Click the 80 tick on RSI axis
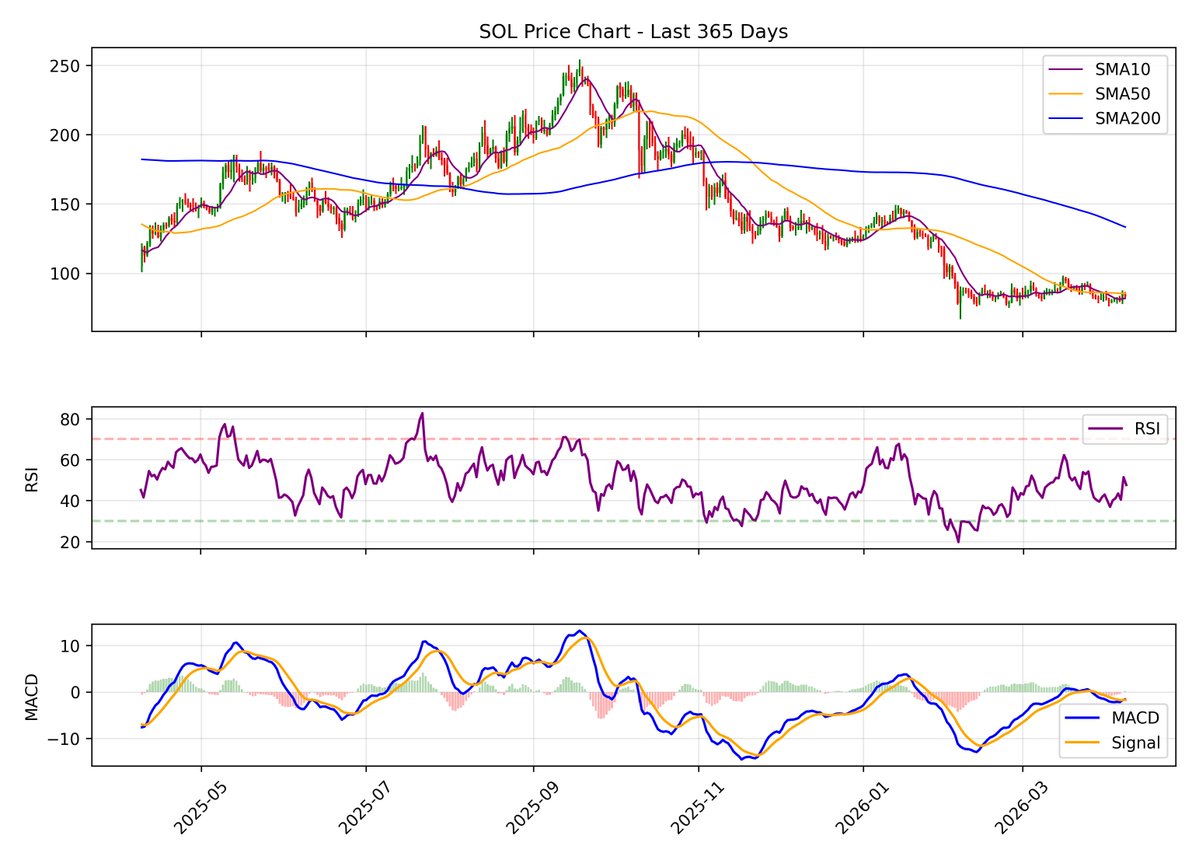Screen dimensions: 1199x860 (70, 420)
